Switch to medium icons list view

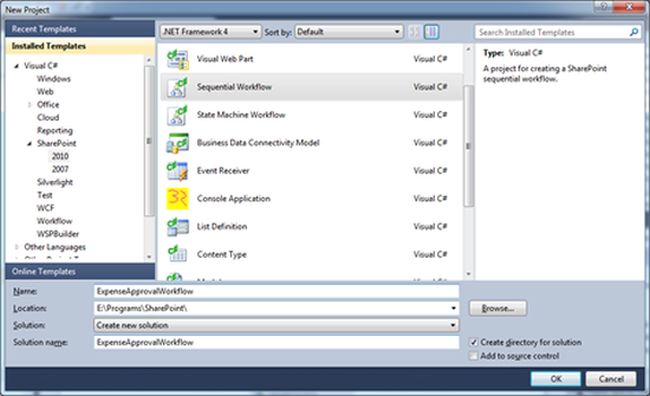pos(432,32)
